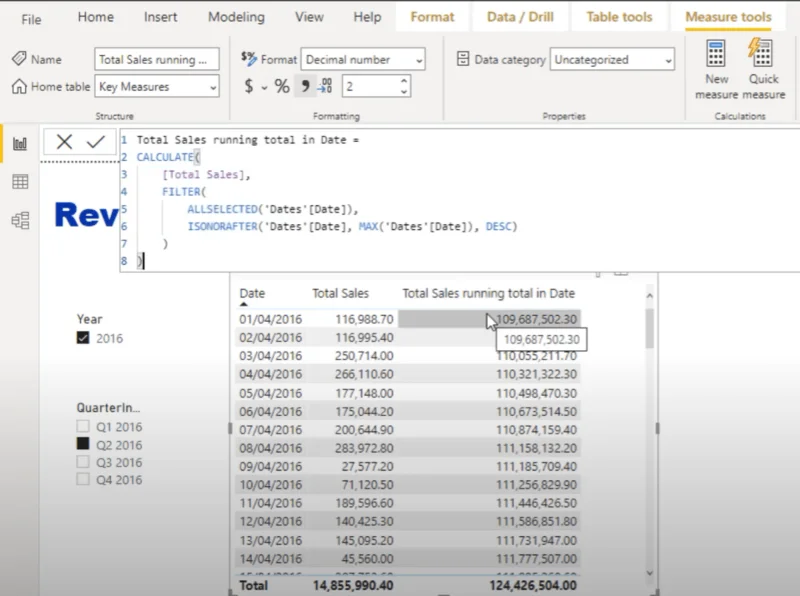The height and width of the screenshot is (596, 800).
Task: Open Data view table icon in sidebar
Action: [x=20, y=182]
